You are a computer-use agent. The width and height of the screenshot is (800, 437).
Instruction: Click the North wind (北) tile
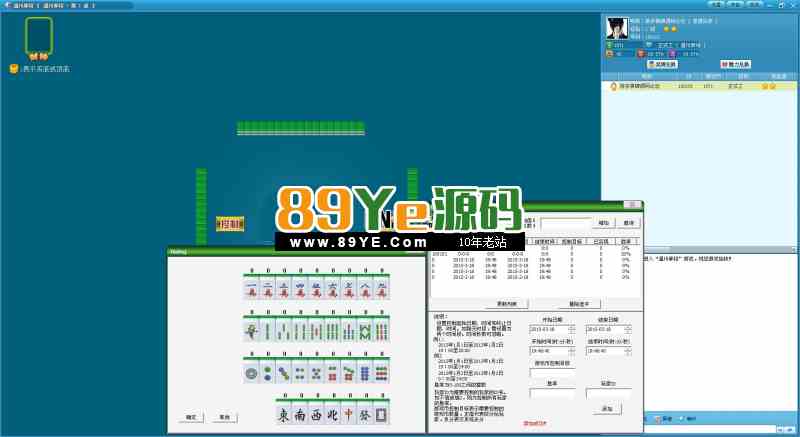click(332, 413)
